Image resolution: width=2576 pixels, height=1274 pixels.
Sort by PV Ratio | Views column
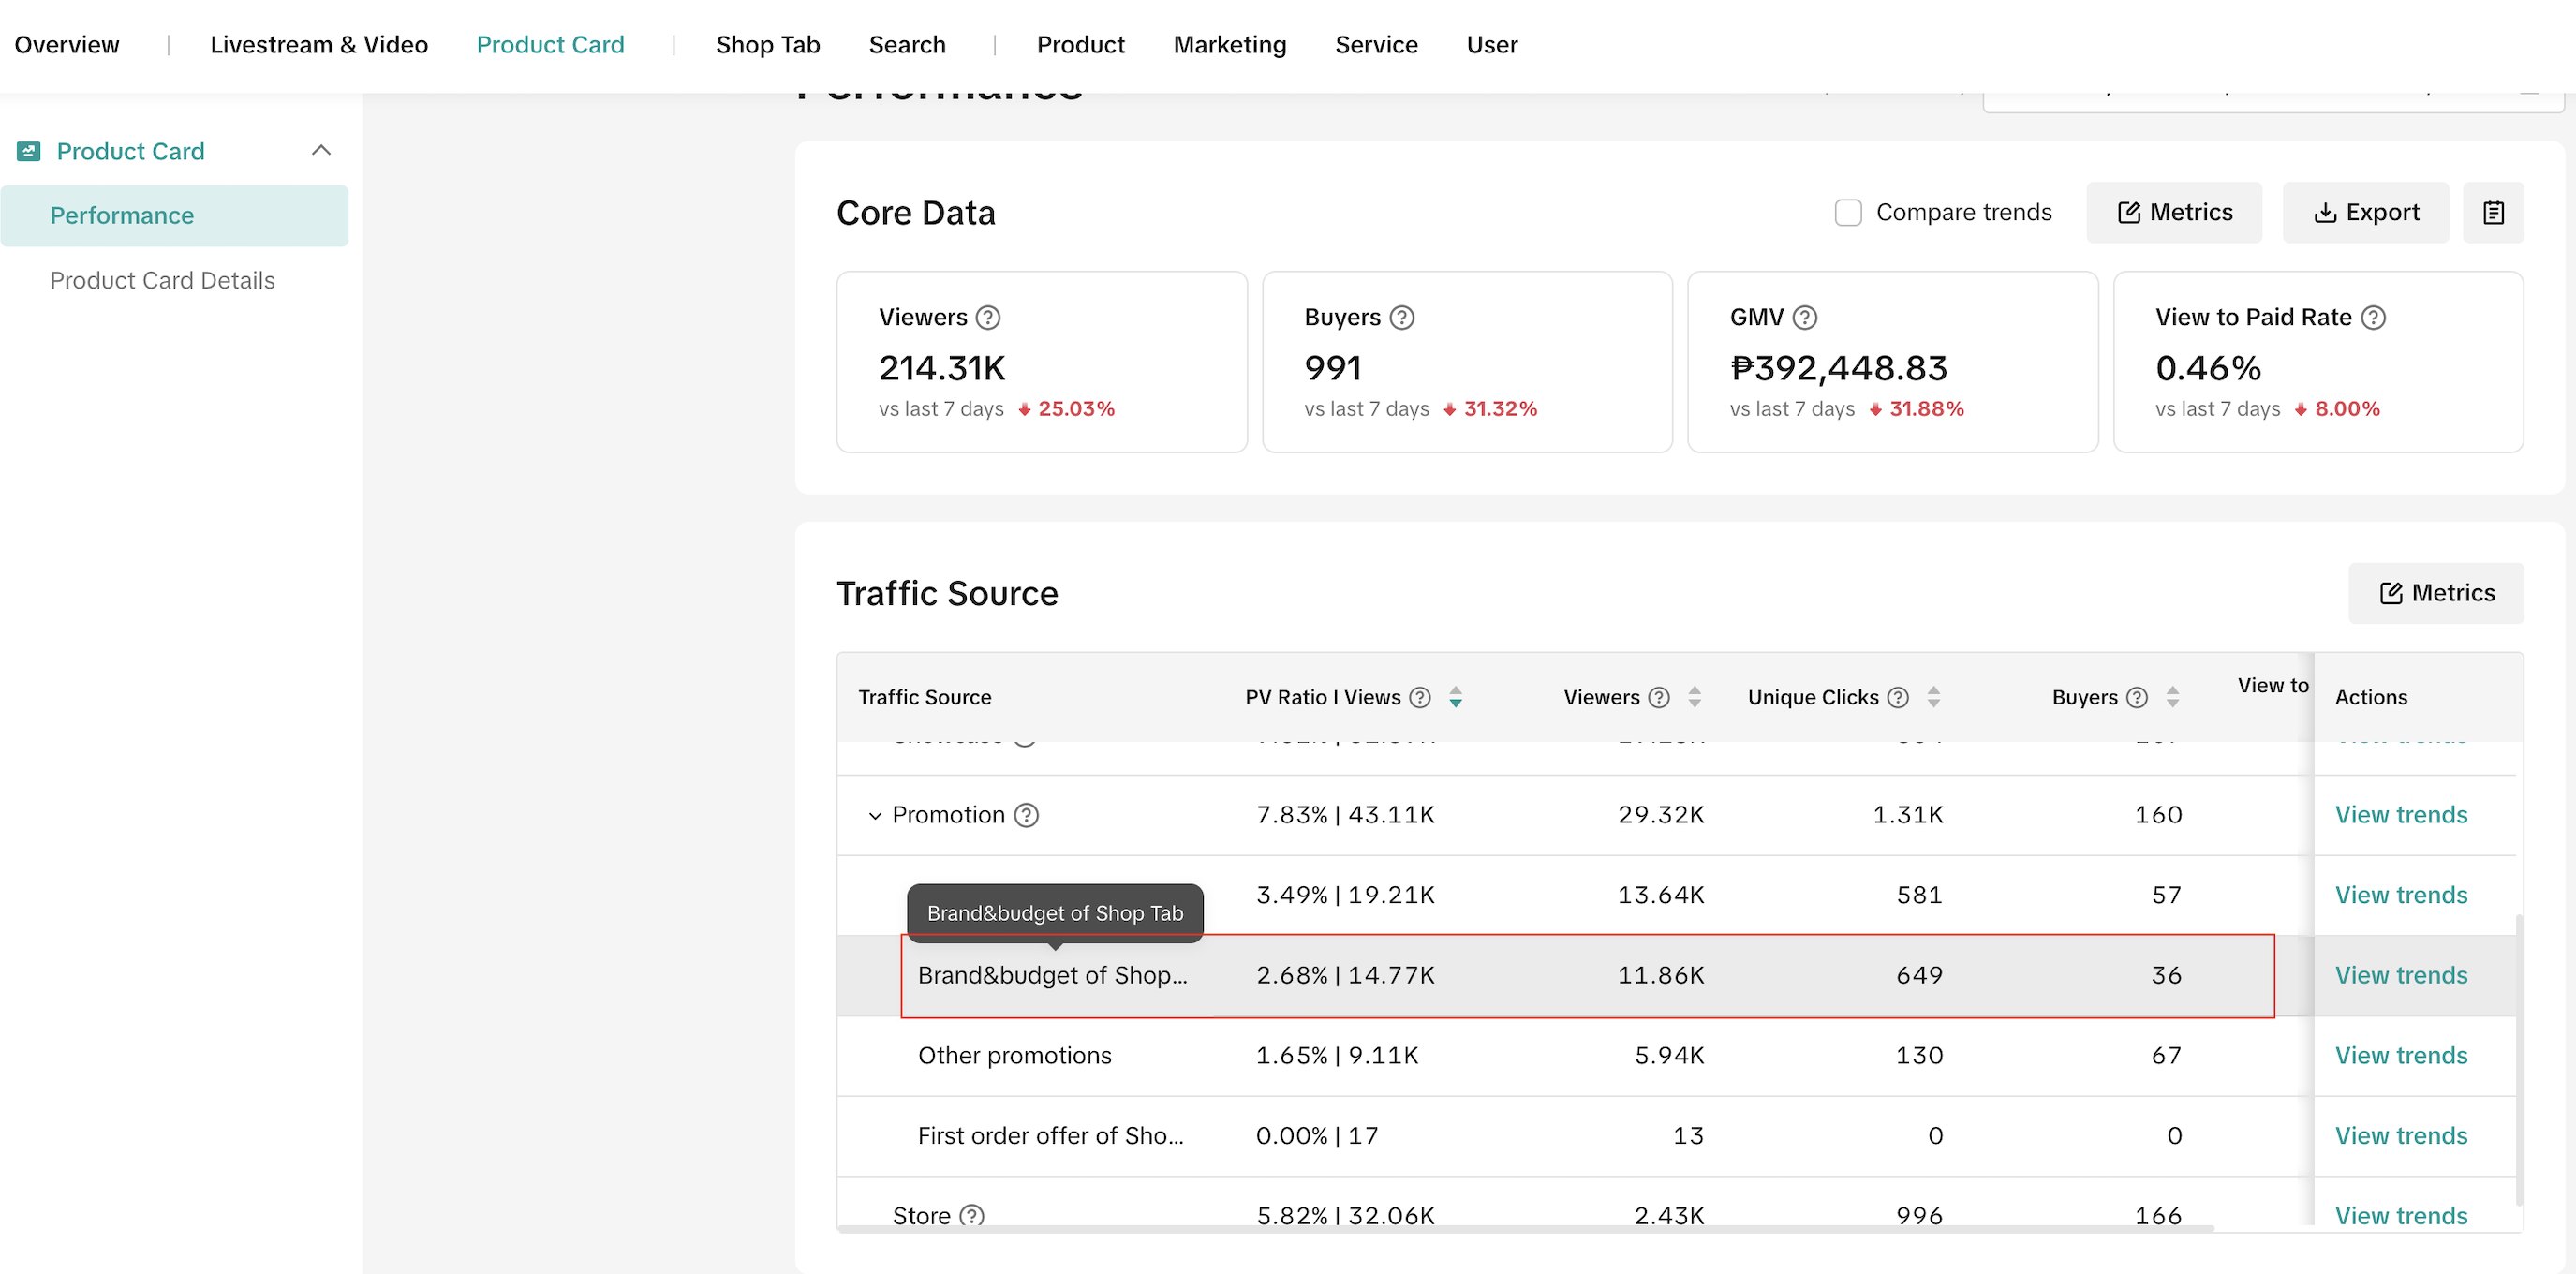tap(1456, 697)
